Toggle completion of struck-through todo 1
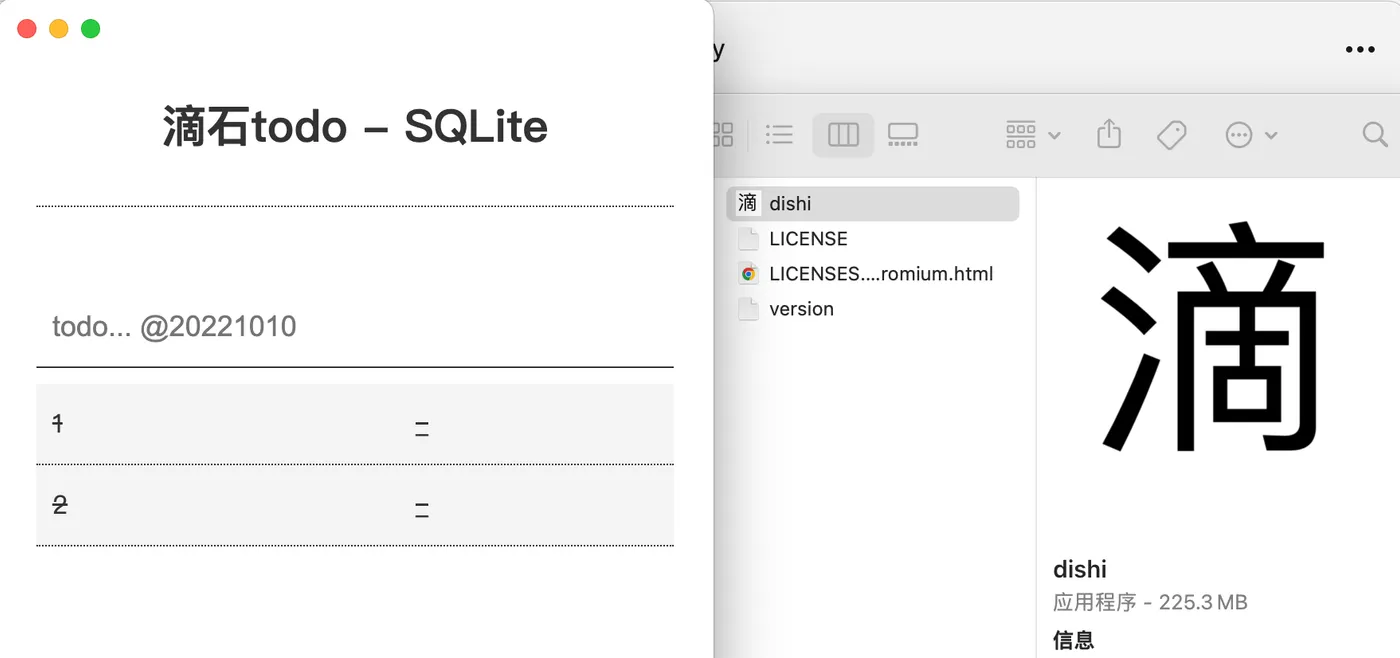 [58, 423]
